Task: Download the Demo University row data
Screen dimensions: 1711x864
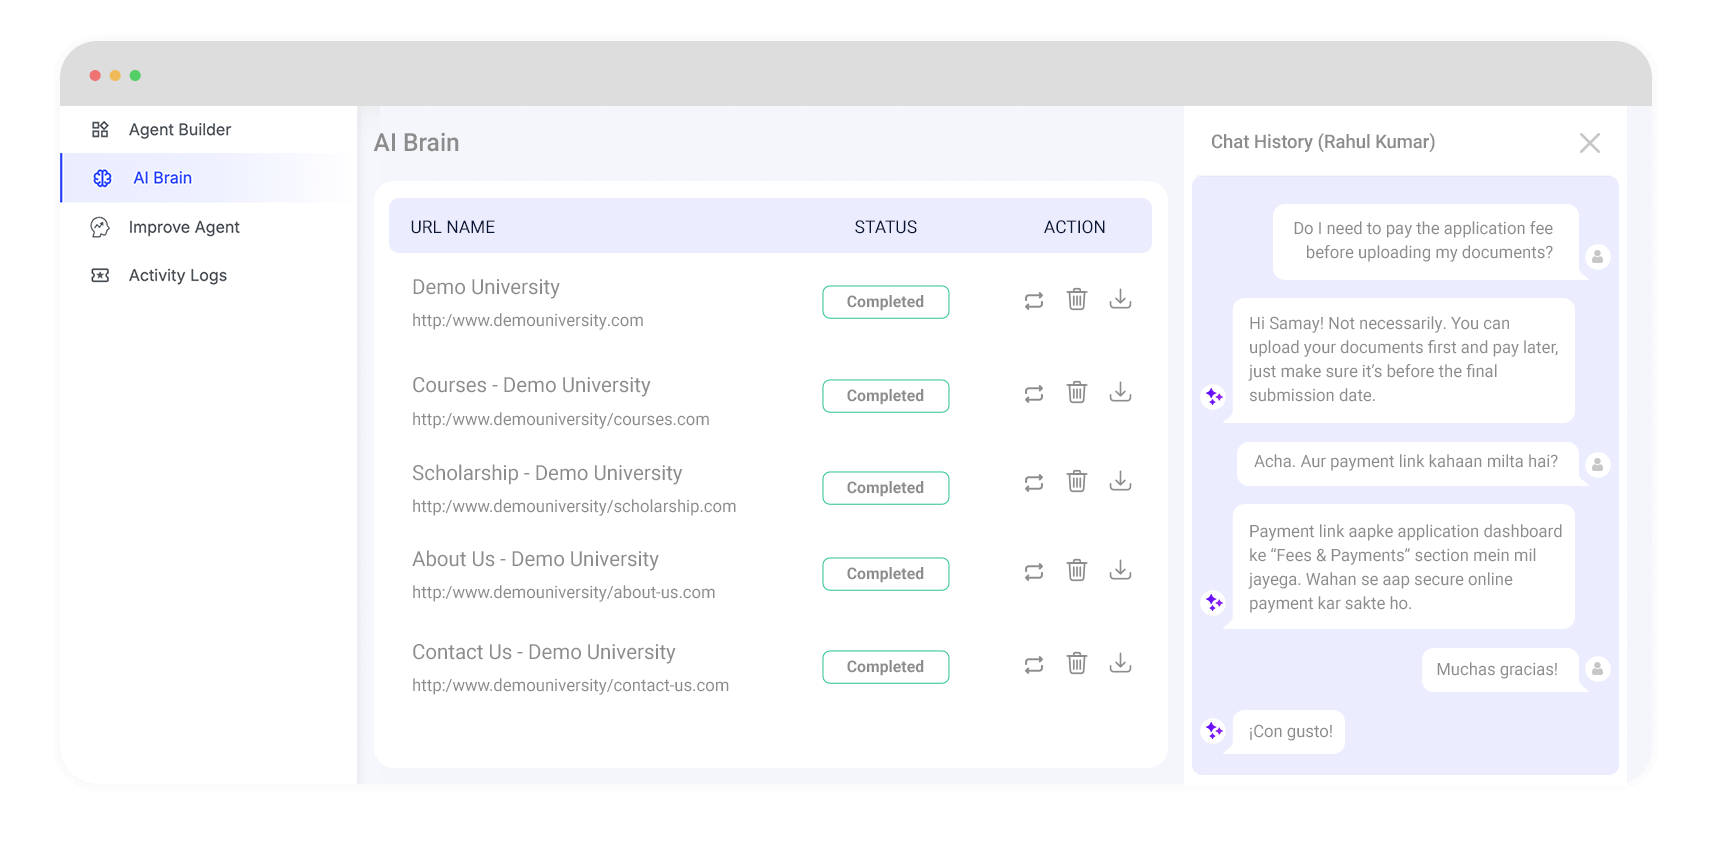Action: pyautogui.click(x=1120, y=300)
